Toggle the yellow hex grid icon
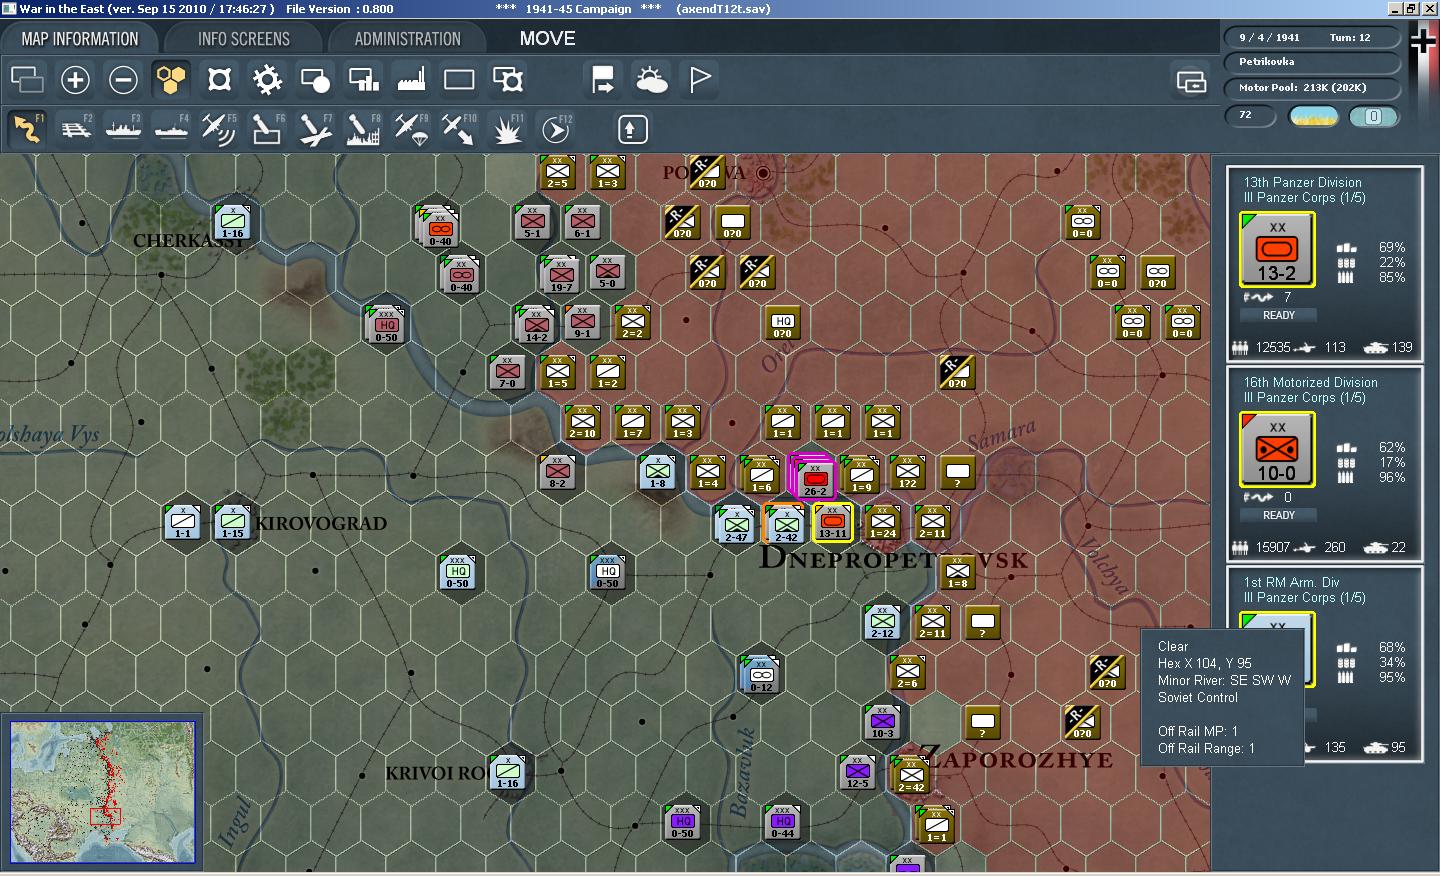The width and height of the screenshot is (1440, 876). coord(171,79)
